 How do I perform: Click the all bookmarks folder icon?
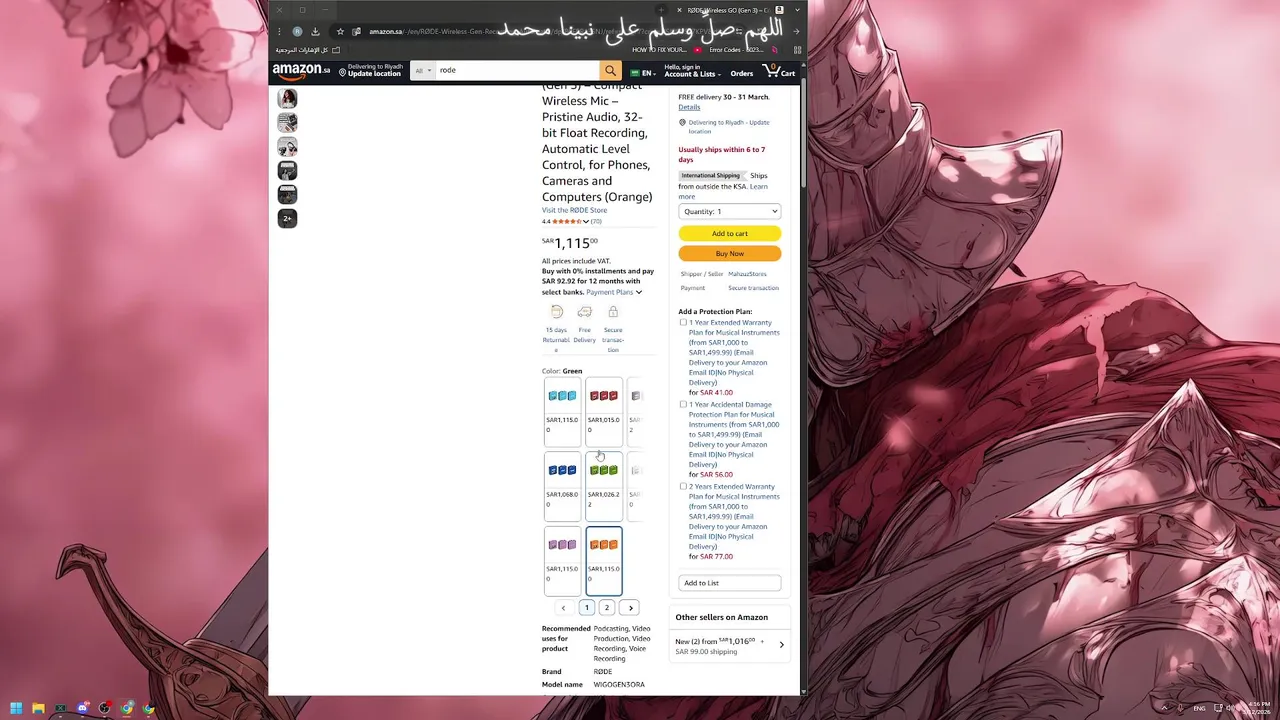[336, 50]
